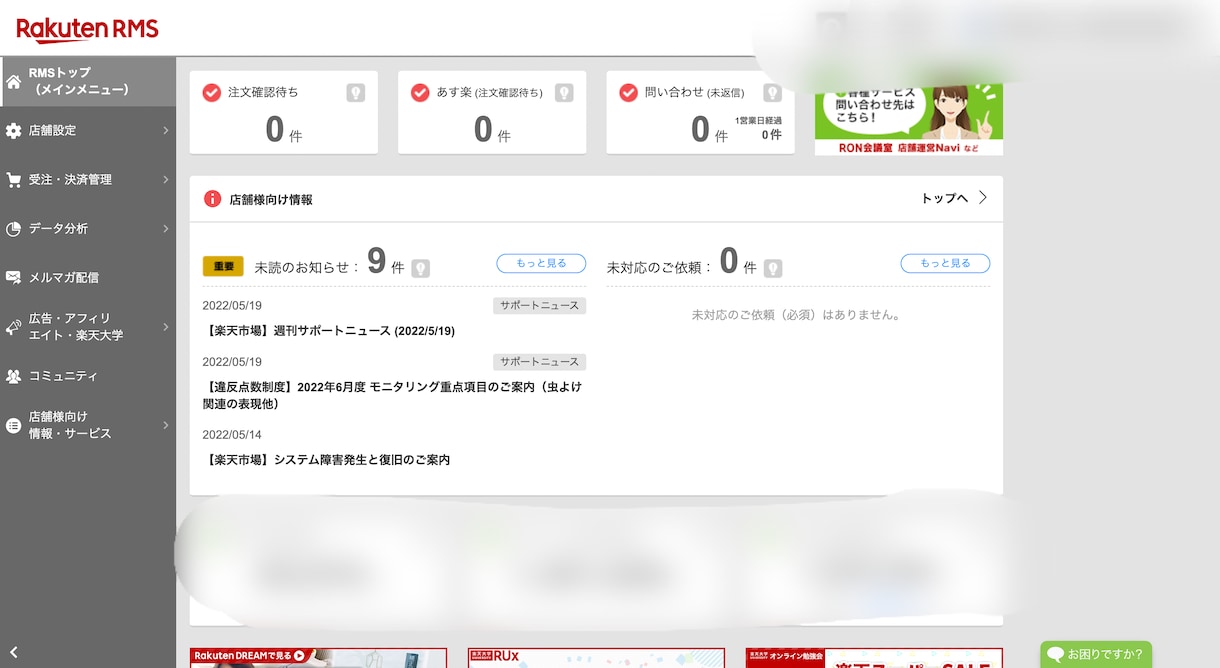Image resolution: width=1220 pixels, height=668 pixels.
Task: Click the Rakuten RMS logo
Action: (x=87, y=30)
